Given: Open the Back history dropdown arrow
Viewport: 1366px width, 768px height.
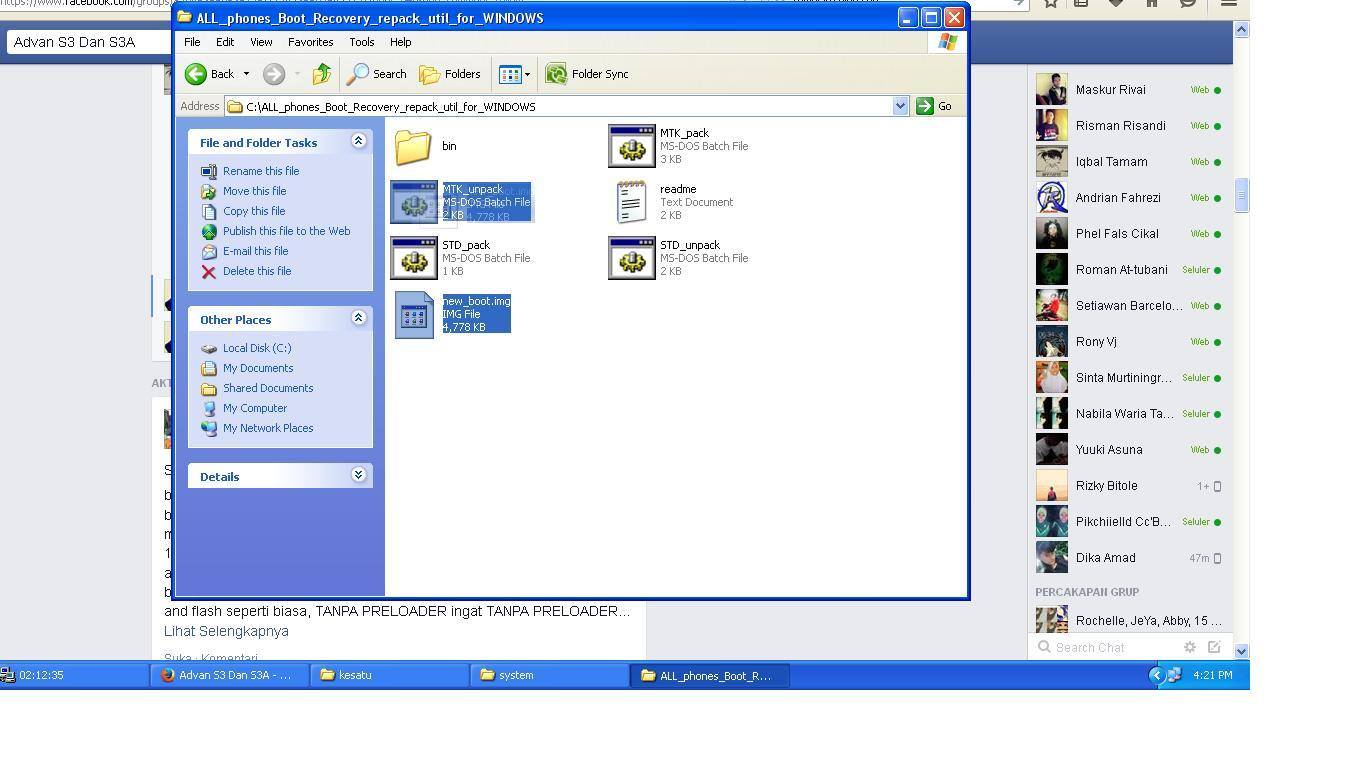Looking at the screenshot, I should click(246, 74).
